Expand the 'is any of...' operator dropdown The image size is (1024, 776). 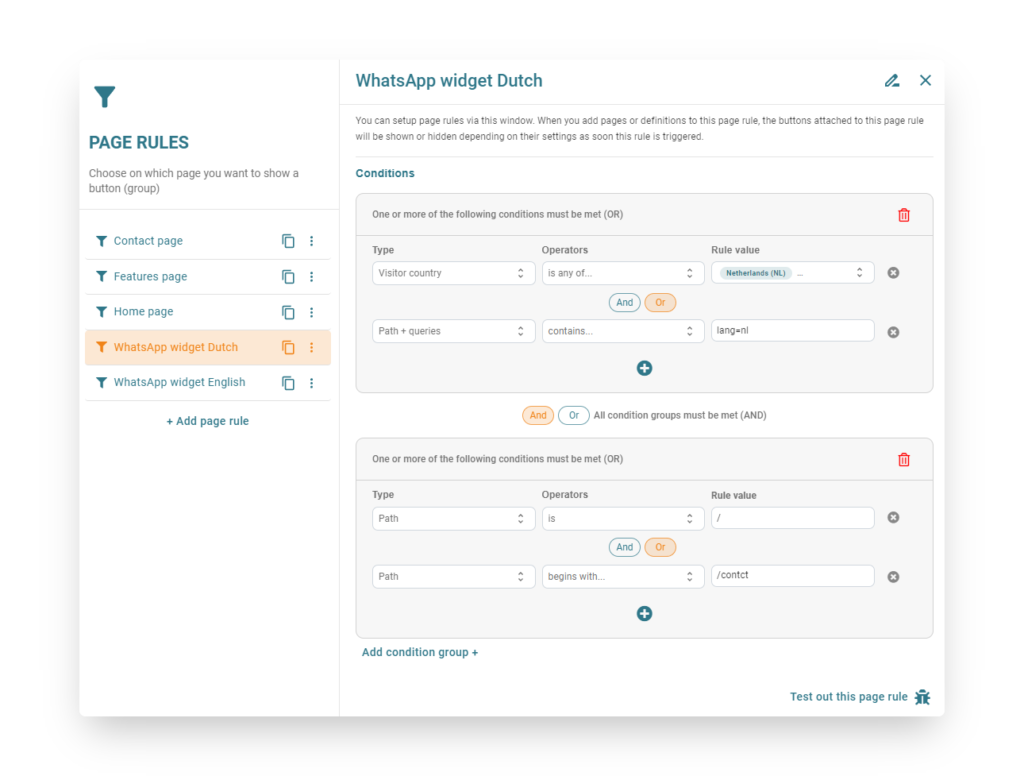(622, 273)
